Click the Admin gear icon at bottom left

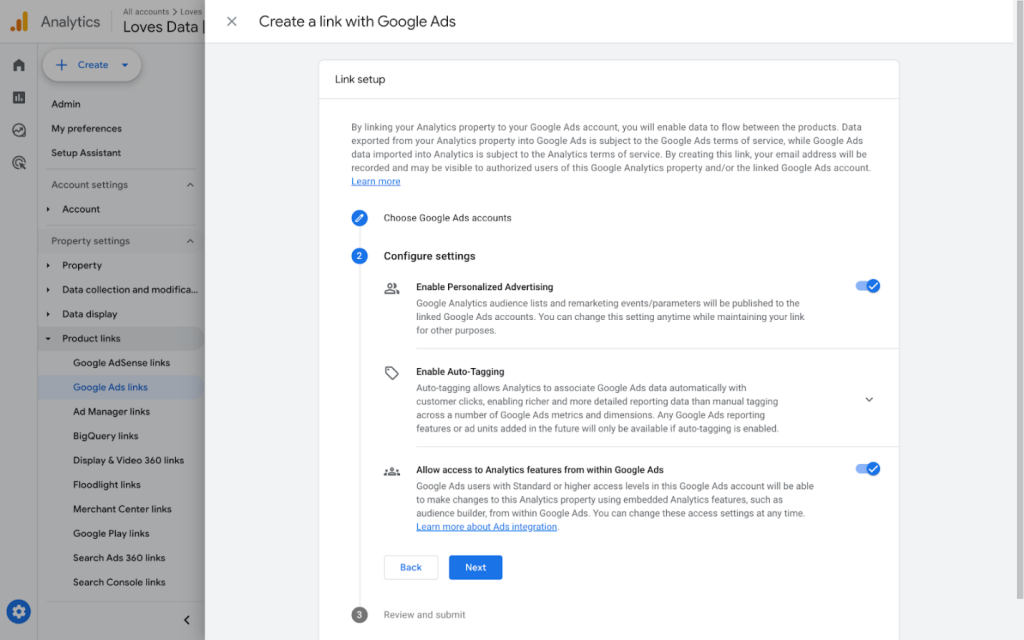coord(18,611)
